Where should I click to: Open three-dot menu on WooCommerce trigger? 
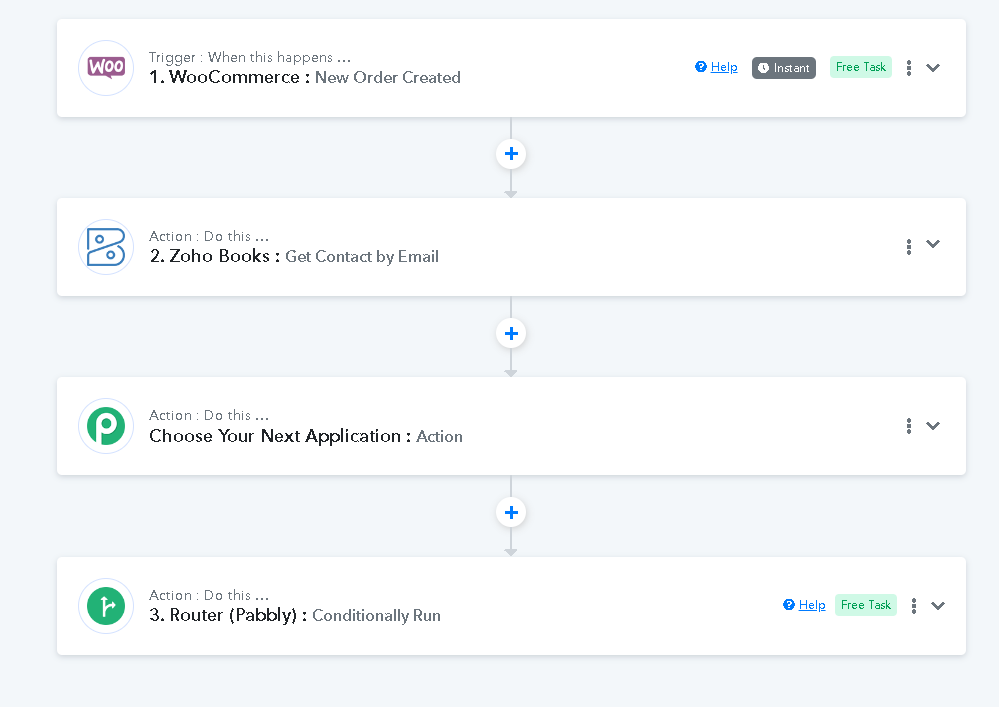pos(909,68)
